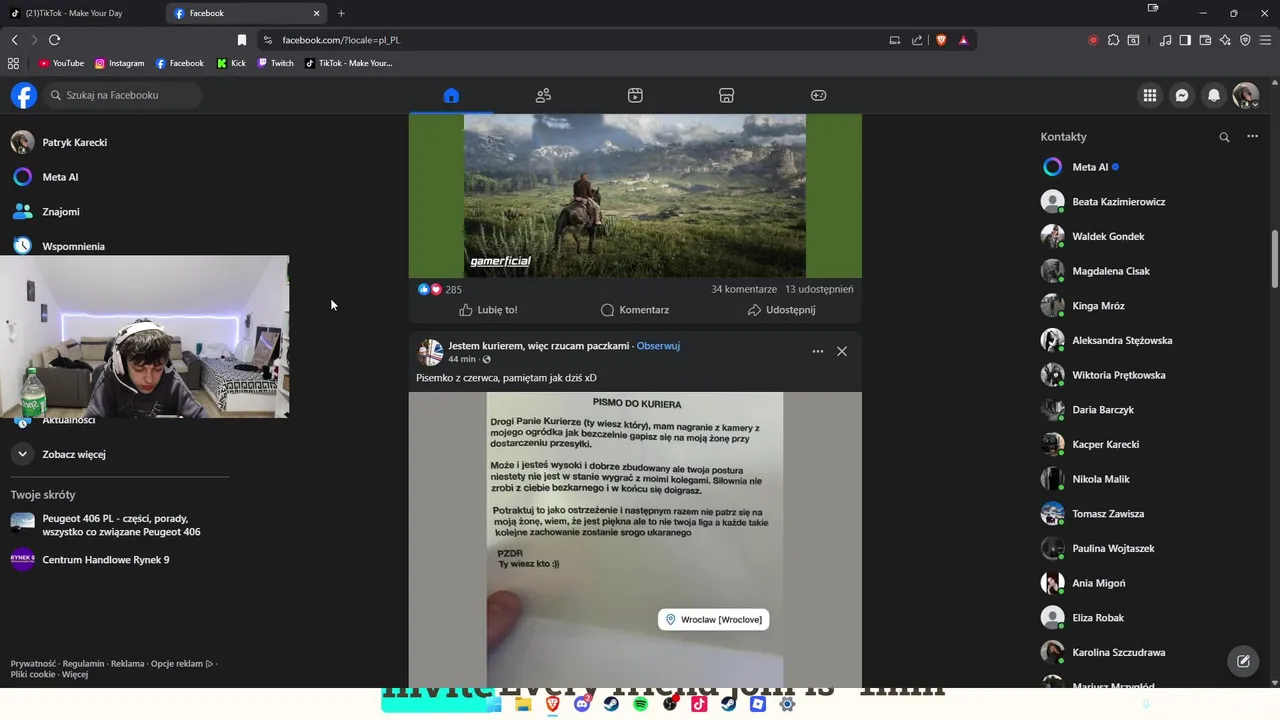Open Spotify from the taskbar

[x=640, y=704]
